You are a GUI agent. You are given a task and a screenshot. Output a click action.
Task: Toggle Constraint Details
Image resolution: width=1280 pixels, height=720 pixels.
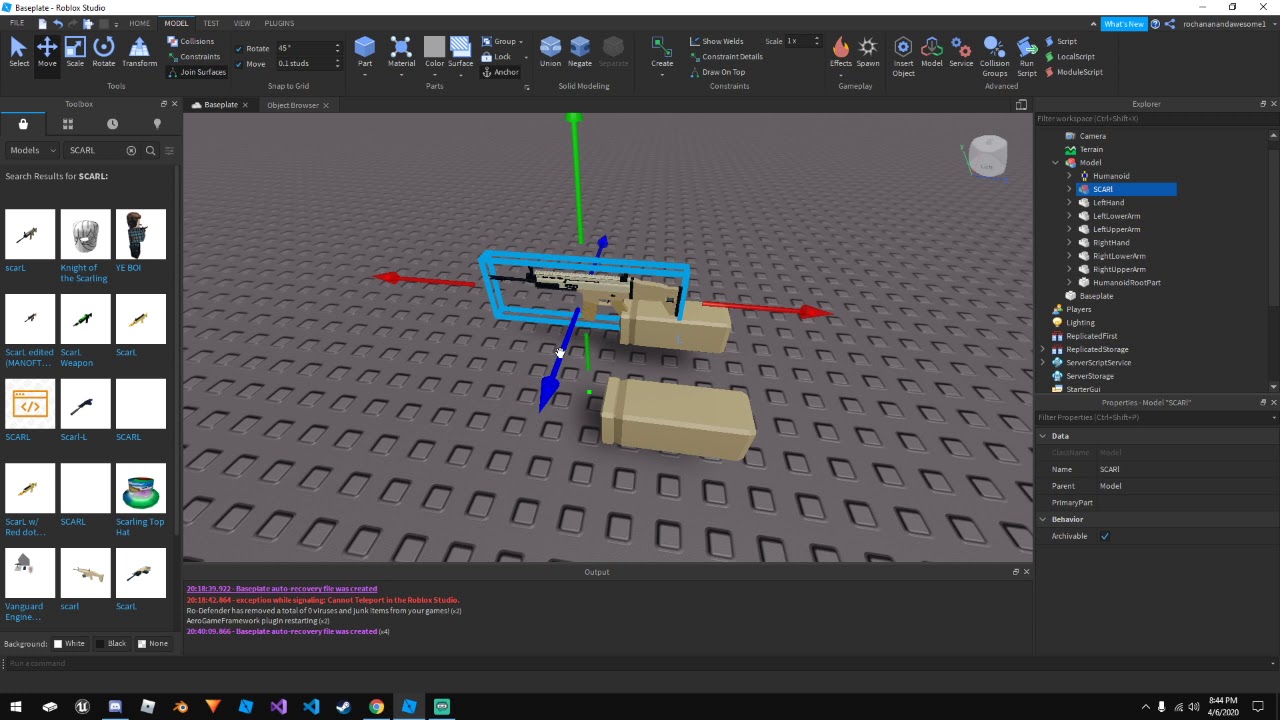(x=725, y=56)
